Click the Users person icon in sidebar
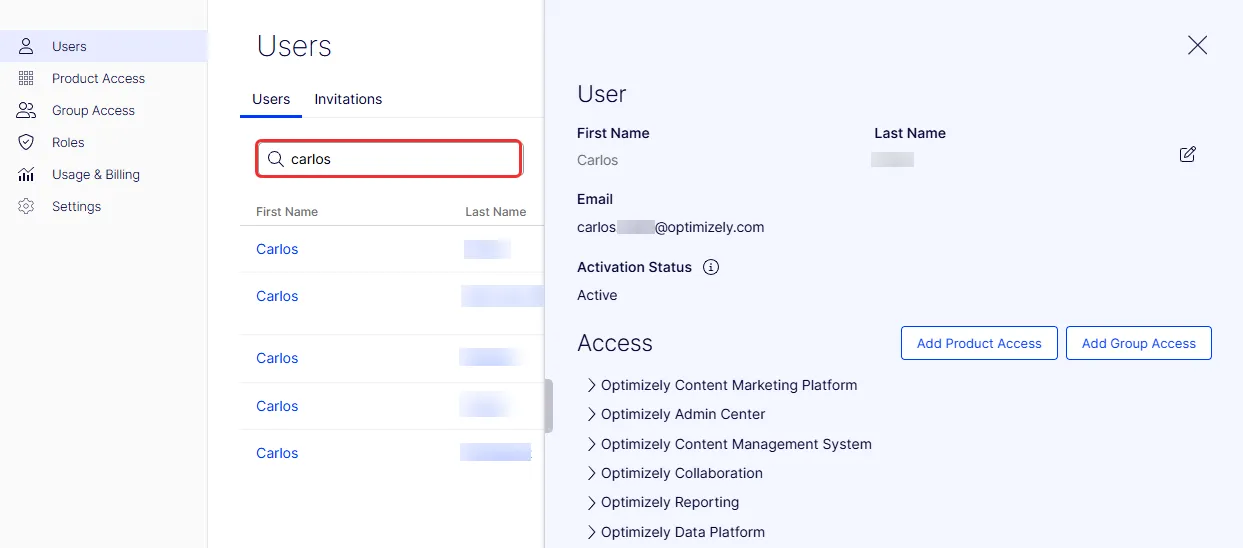This screenshot has height=548, width=1243. click(26, 46)
